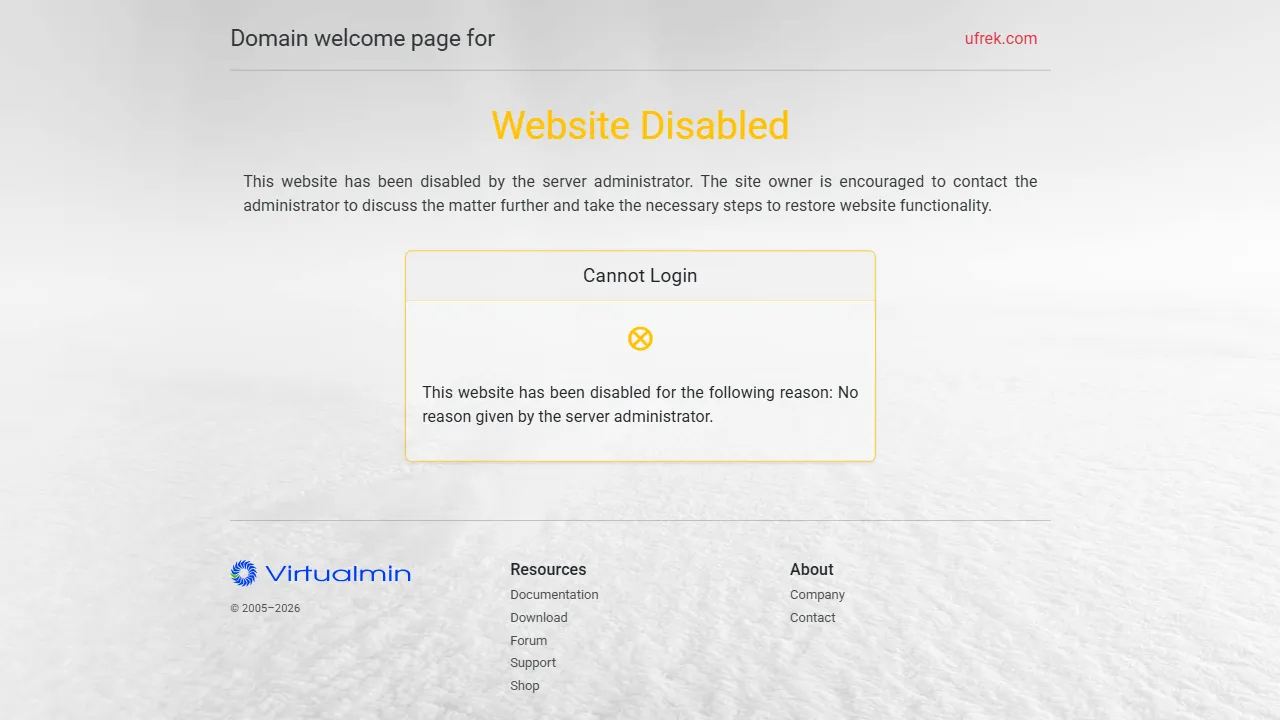Open the ufrek.com domain link
The height and width of the screenshot is (720, 1280).
click(1000, 39)
